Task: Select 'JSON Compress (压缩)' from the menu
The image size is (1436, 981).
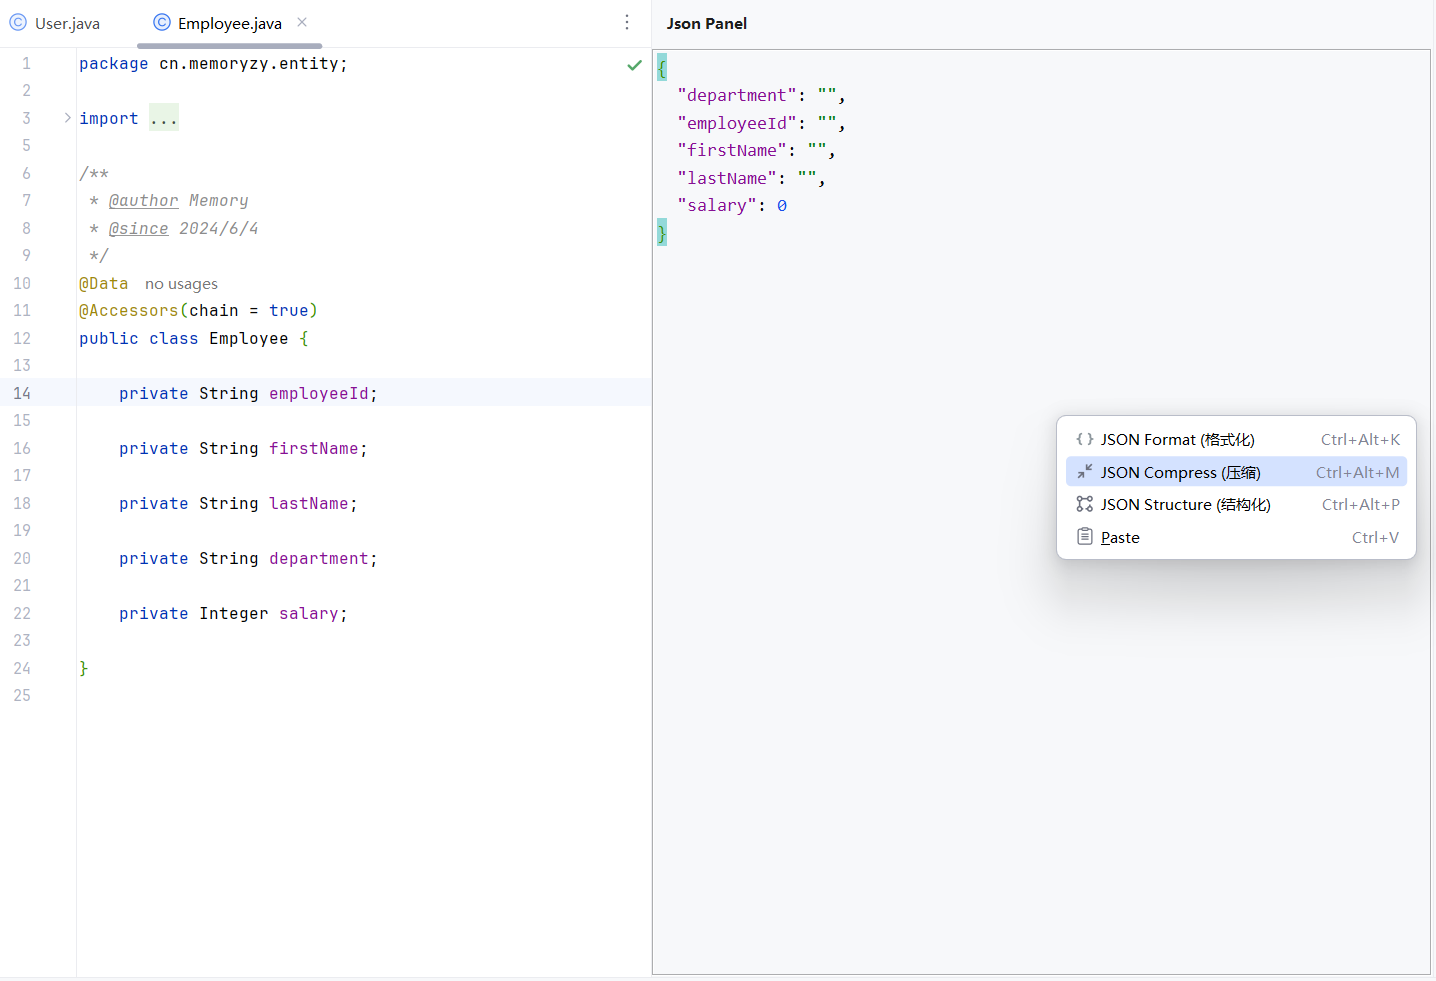Action: (1180, 471)
